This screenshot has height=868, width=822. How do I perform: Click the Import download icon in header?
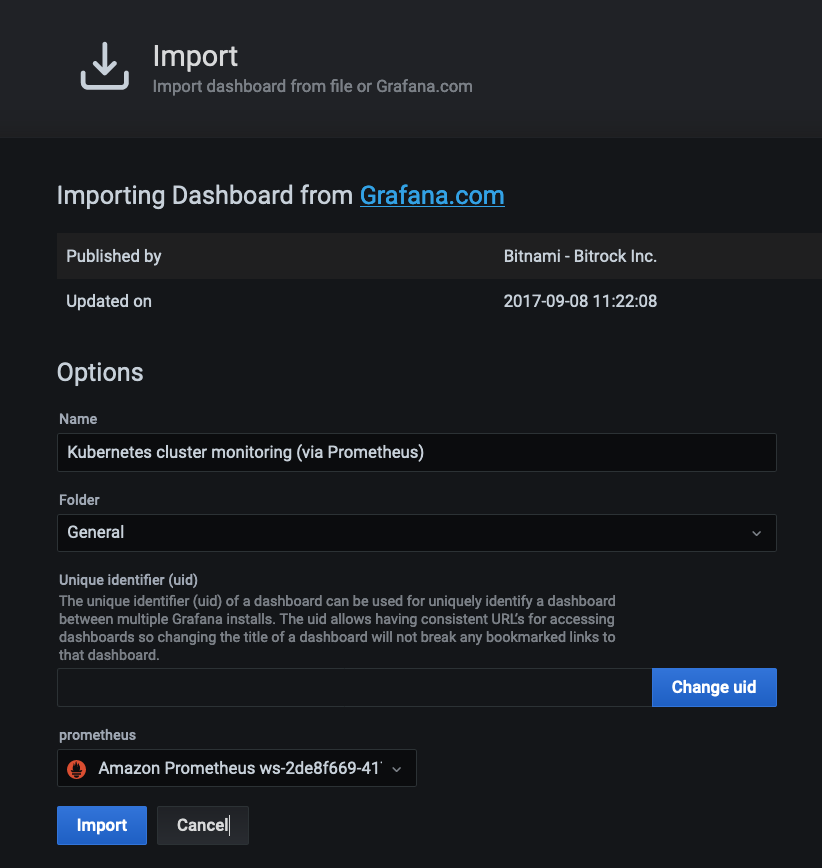pos(105,66)
